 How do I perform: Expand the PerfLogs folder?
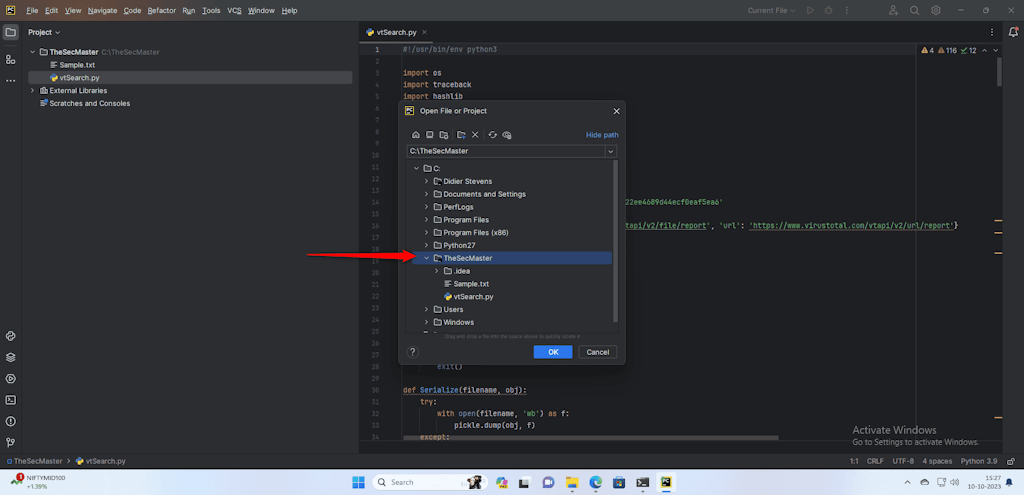tap(426, 207)
